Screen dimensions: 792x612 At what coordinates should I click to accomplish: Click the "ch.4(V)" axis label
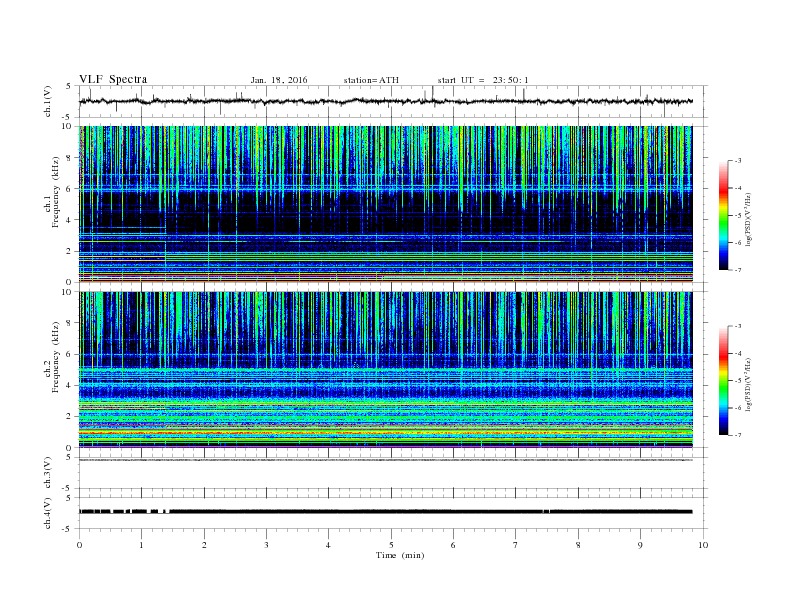[x=48, y=513]
